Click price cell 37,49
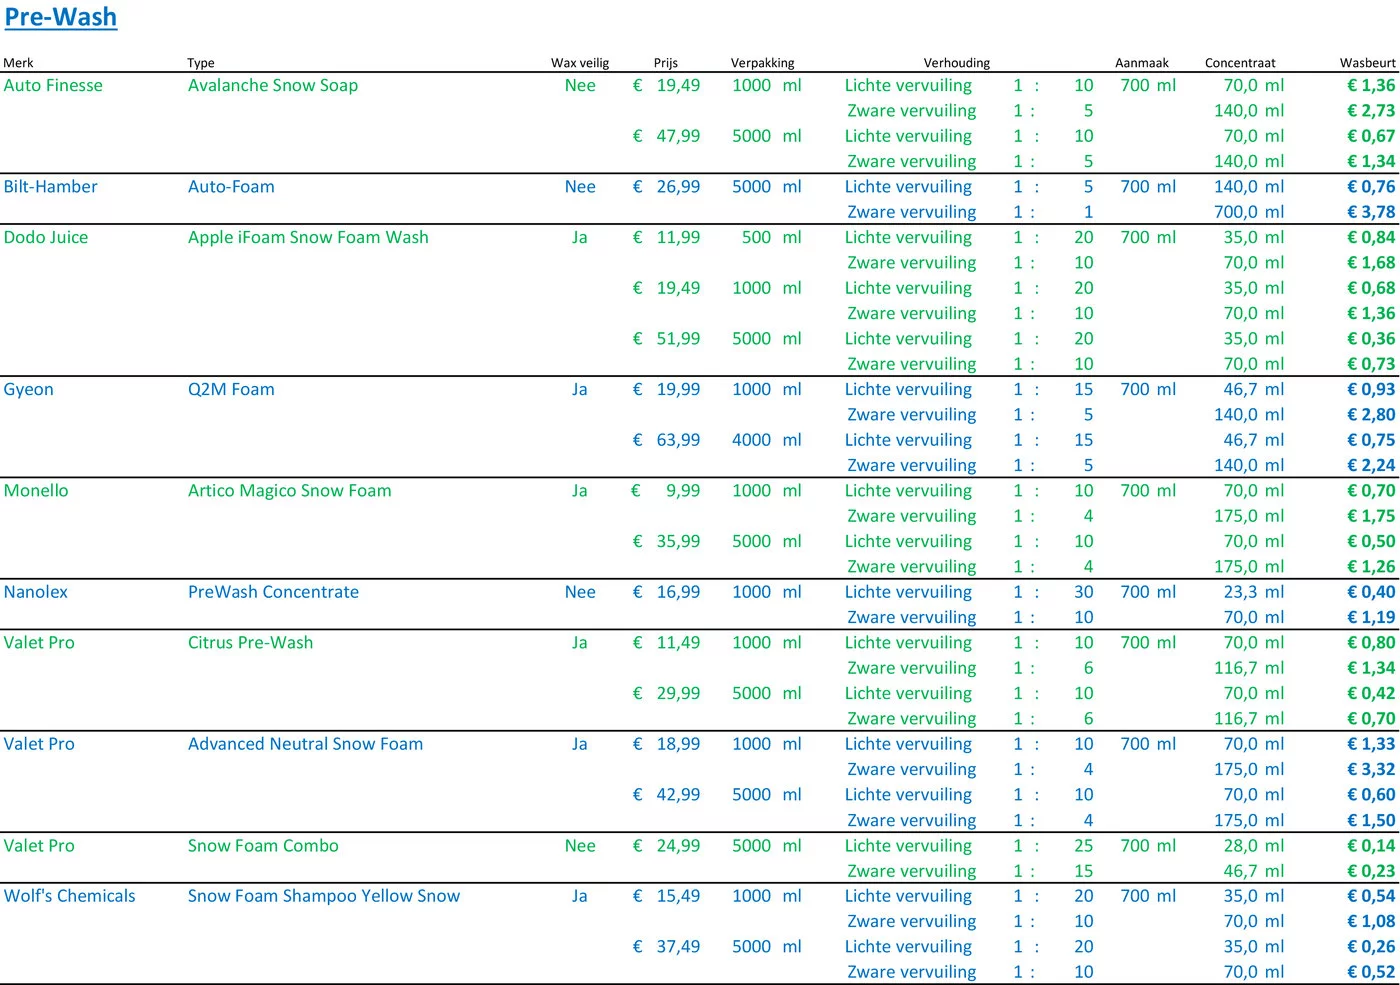This screenshot has height=985, width=1400. click(x=666, y=946)
